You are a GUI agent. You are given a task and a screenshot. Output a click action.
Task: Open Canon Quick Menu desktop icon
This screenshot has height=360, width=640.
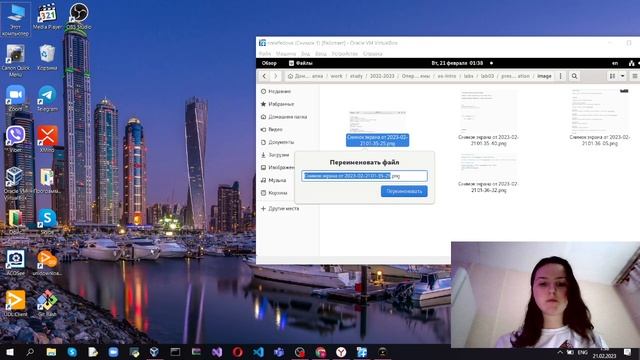(x=16, y=60)
